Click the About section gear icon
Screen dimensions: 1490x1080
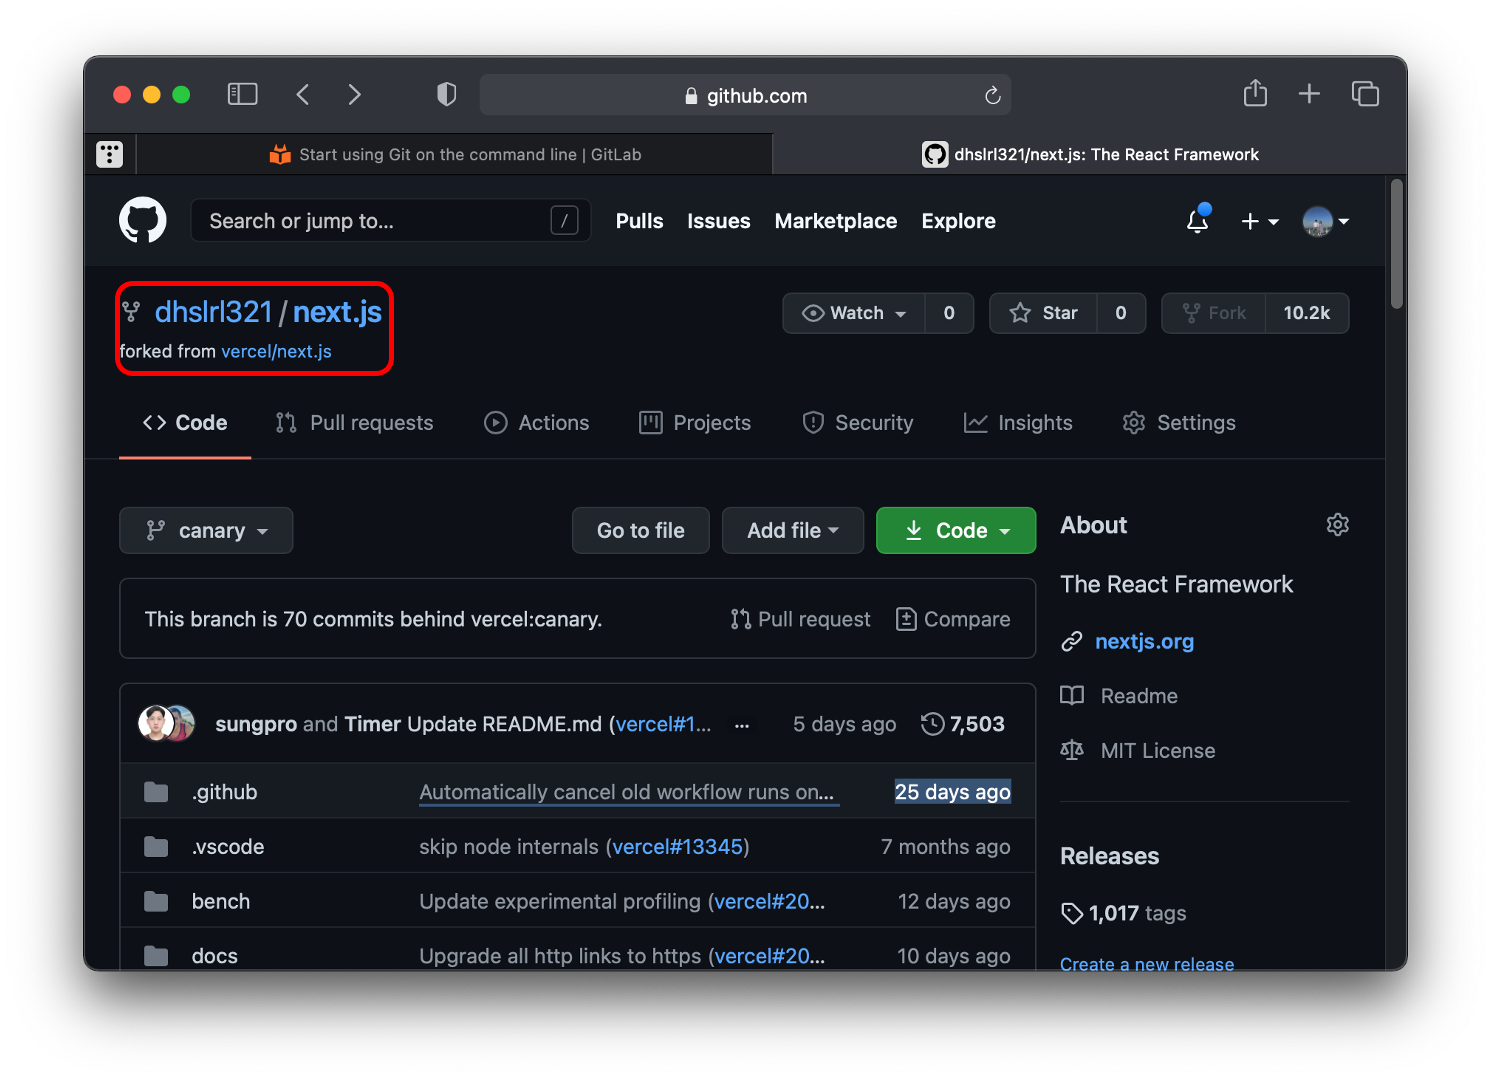click(1337, 525)
